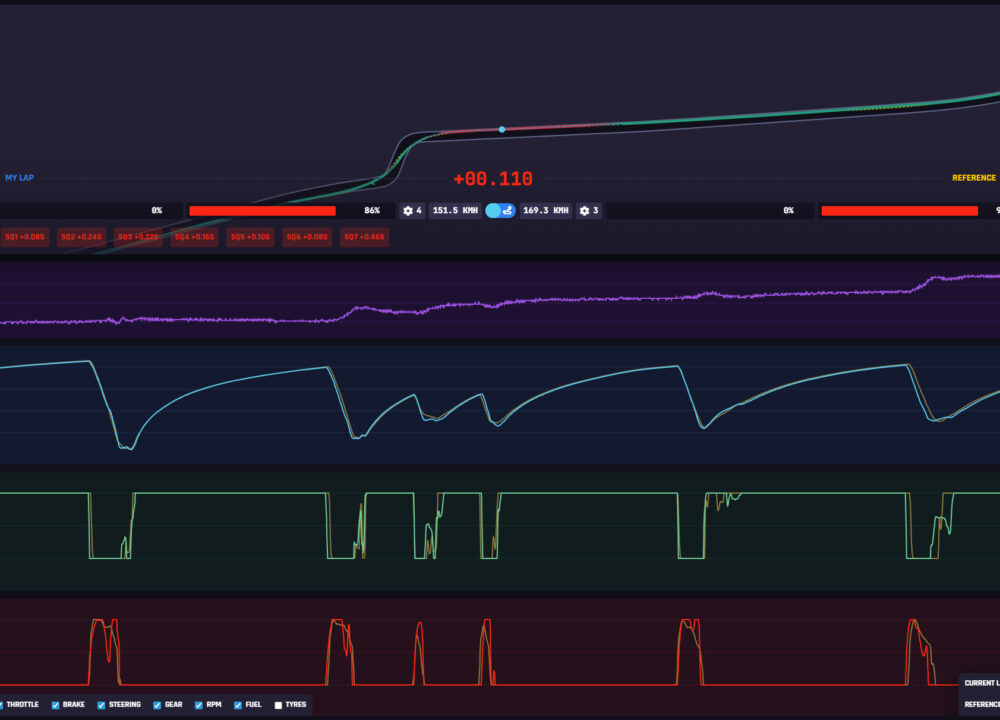This screenshot has height=720, width=1000.
Task: Uncheck the Fuel checkbox
Action: coord(238,705)
